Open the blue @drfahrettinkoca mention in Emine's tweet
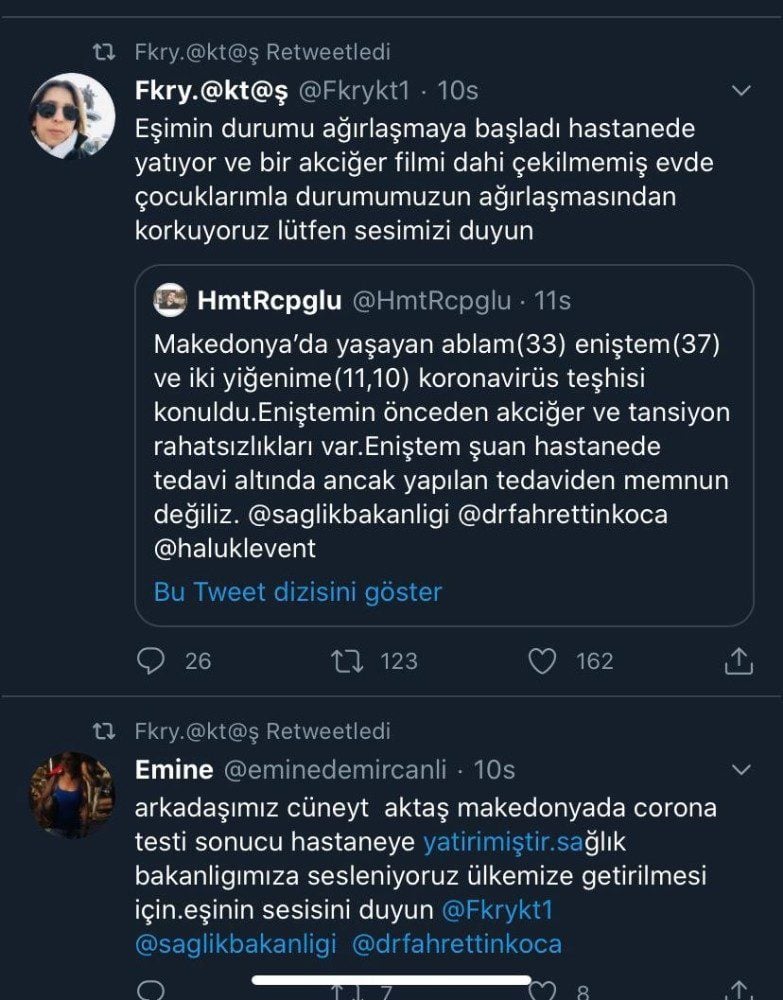This screenshot has width=783, height=1000. [x=456, y=943]
